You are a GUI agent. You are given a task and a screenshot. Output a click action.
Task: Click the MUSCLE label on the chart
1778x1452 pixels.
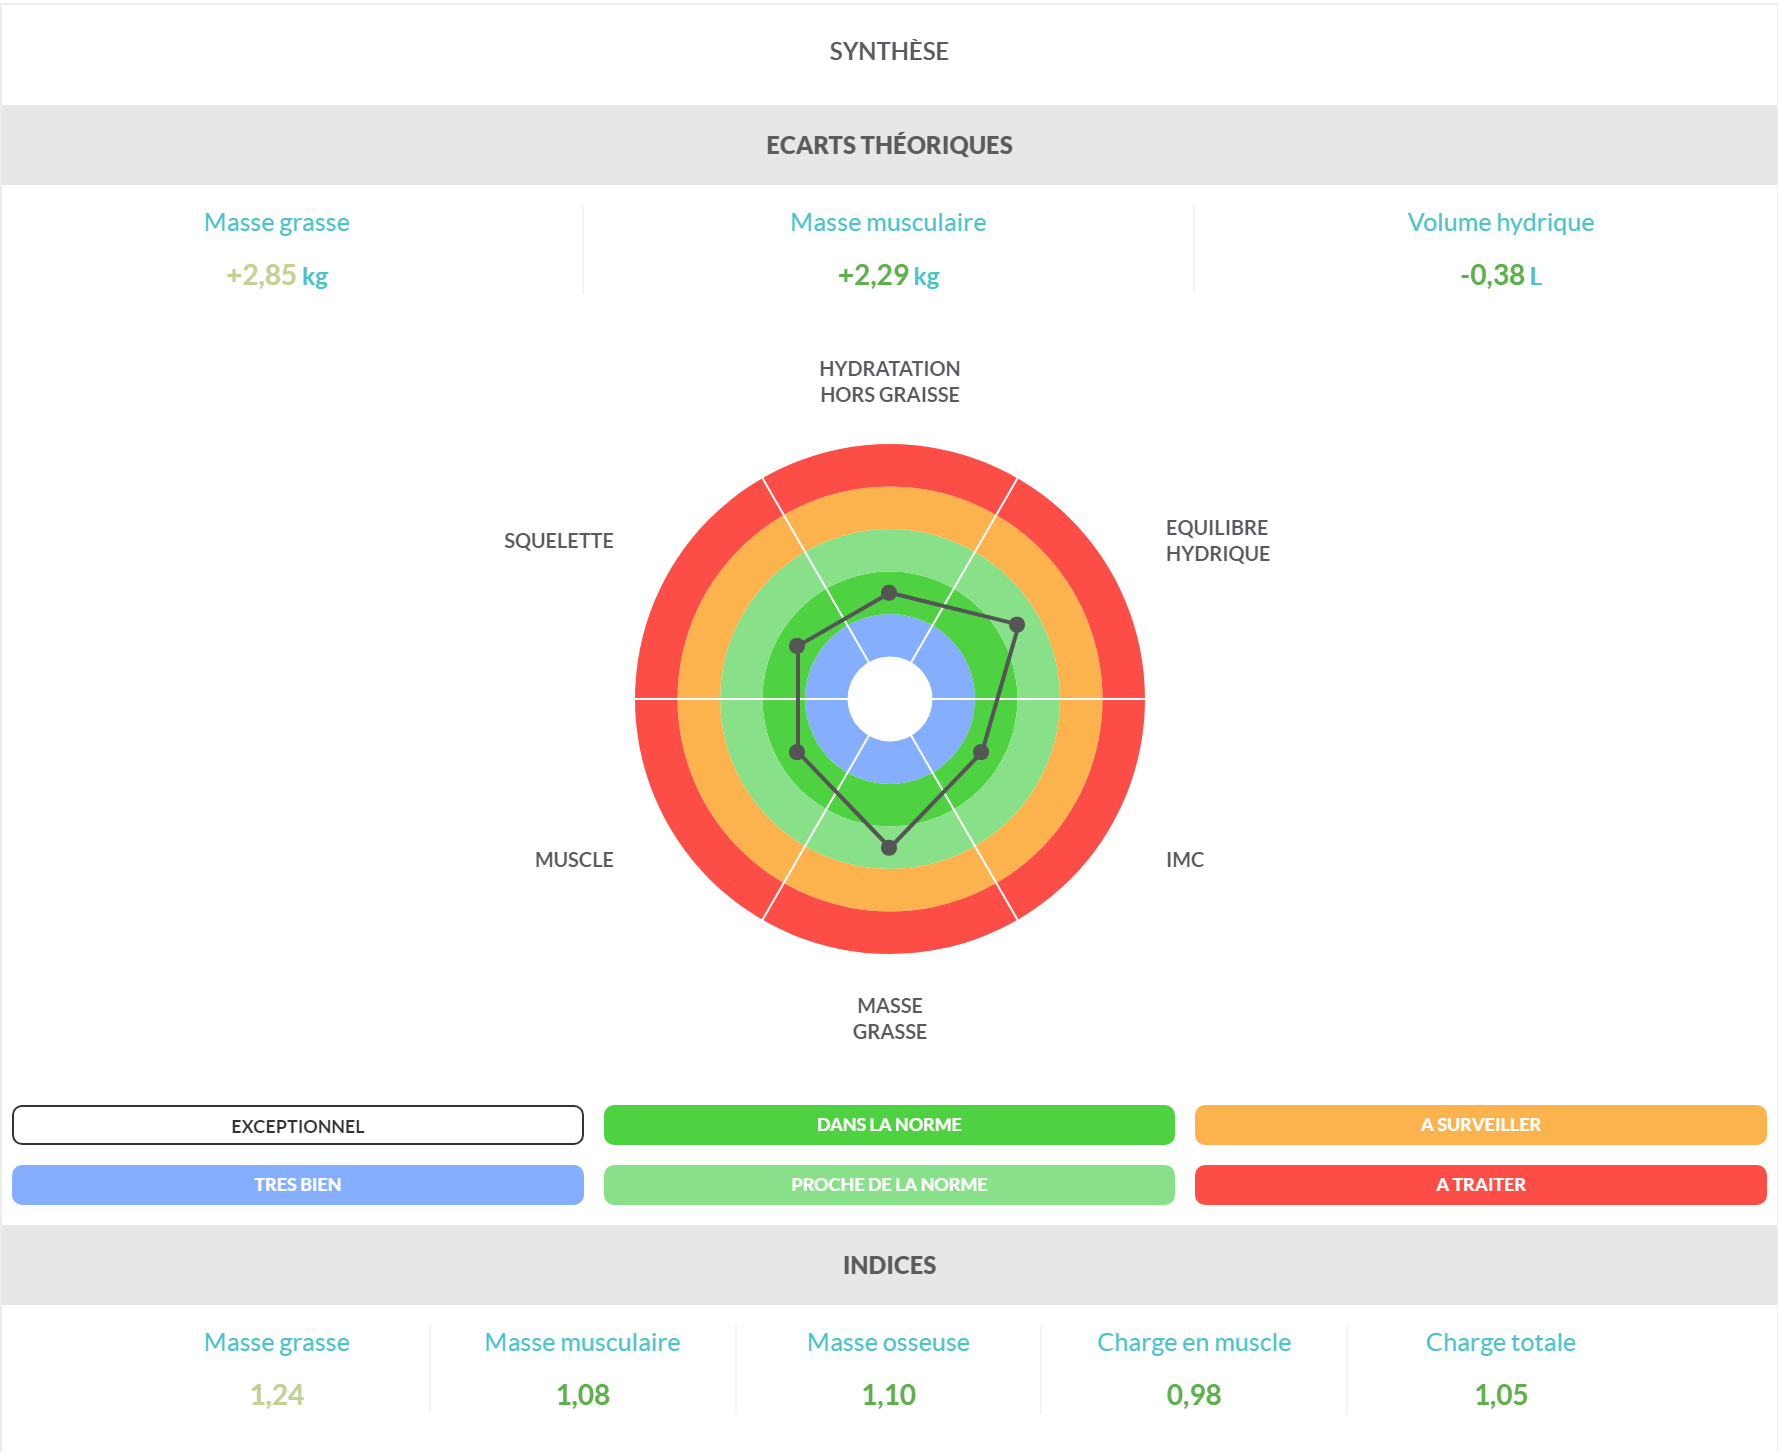tap(574, 858)
